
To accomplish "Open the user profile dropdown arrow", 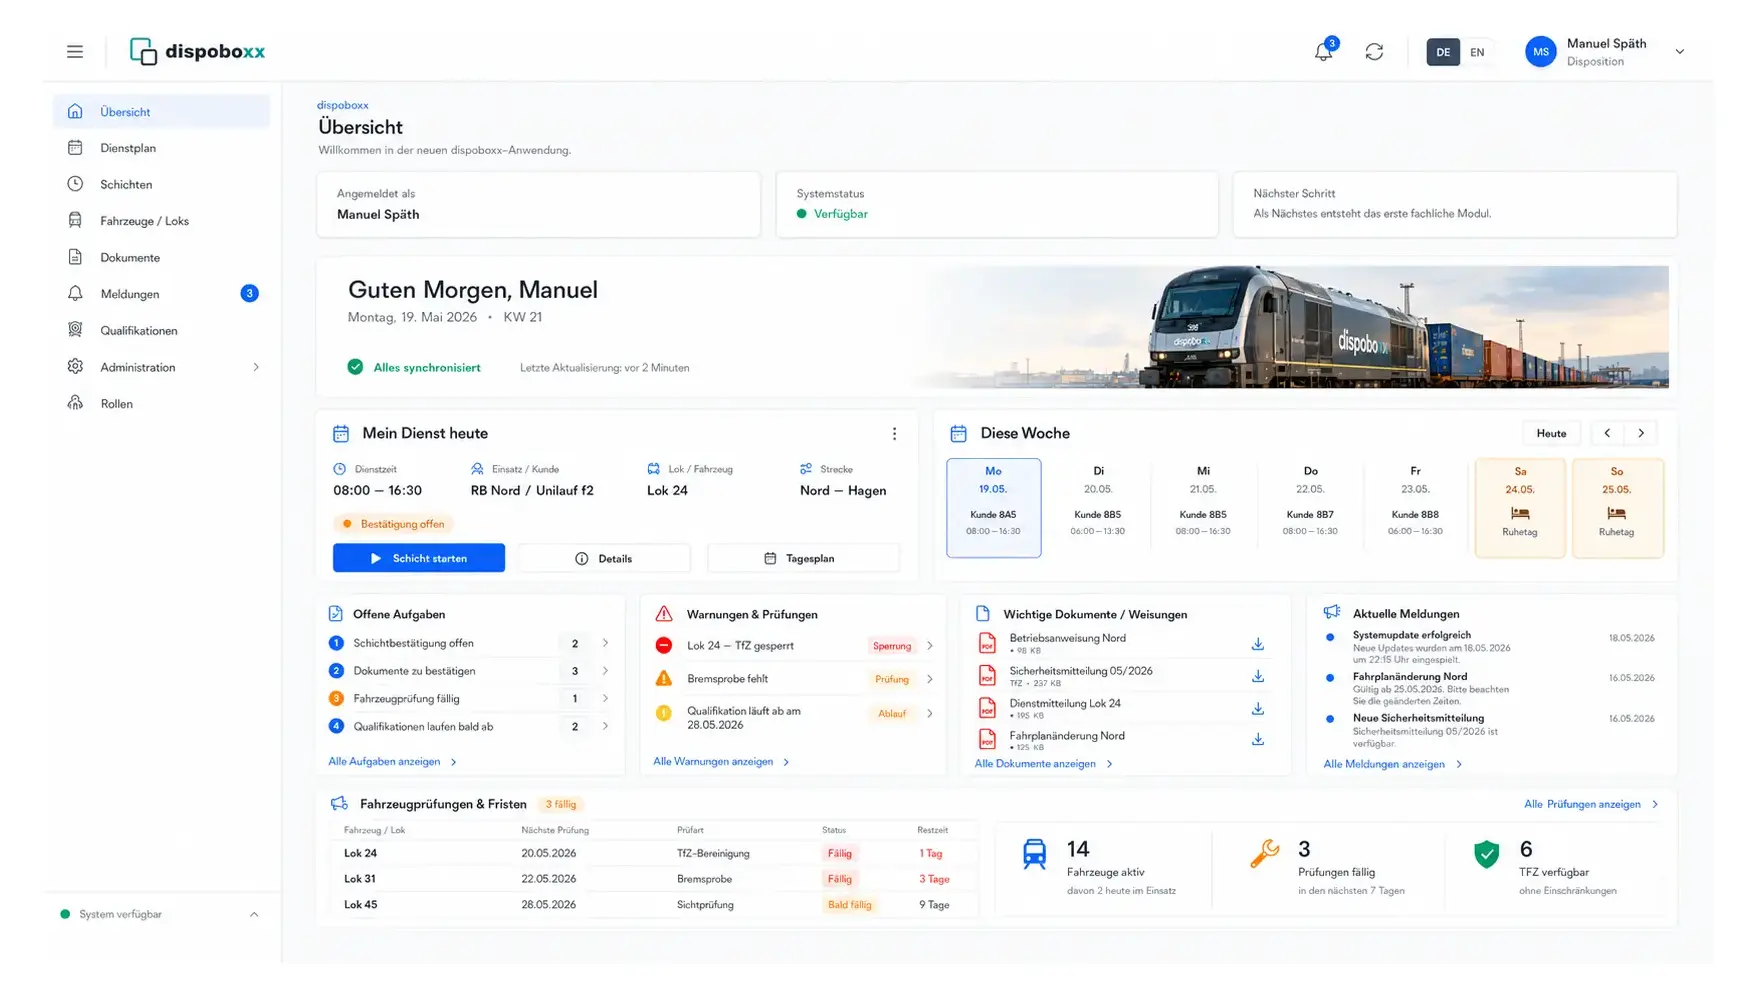I will 1679,52.
